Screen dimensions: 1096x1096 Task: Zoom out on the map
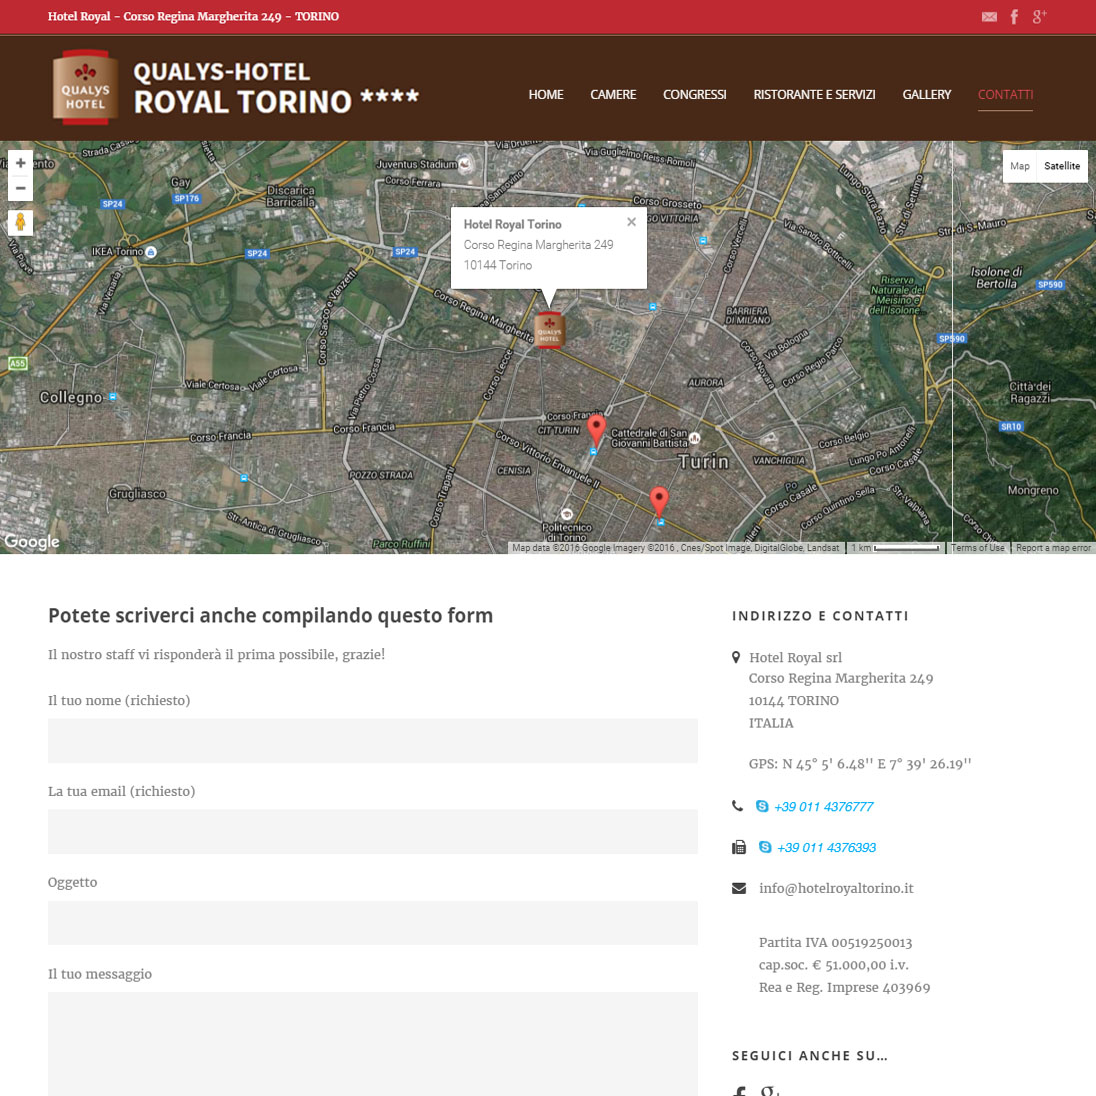[x=21, y=188]
